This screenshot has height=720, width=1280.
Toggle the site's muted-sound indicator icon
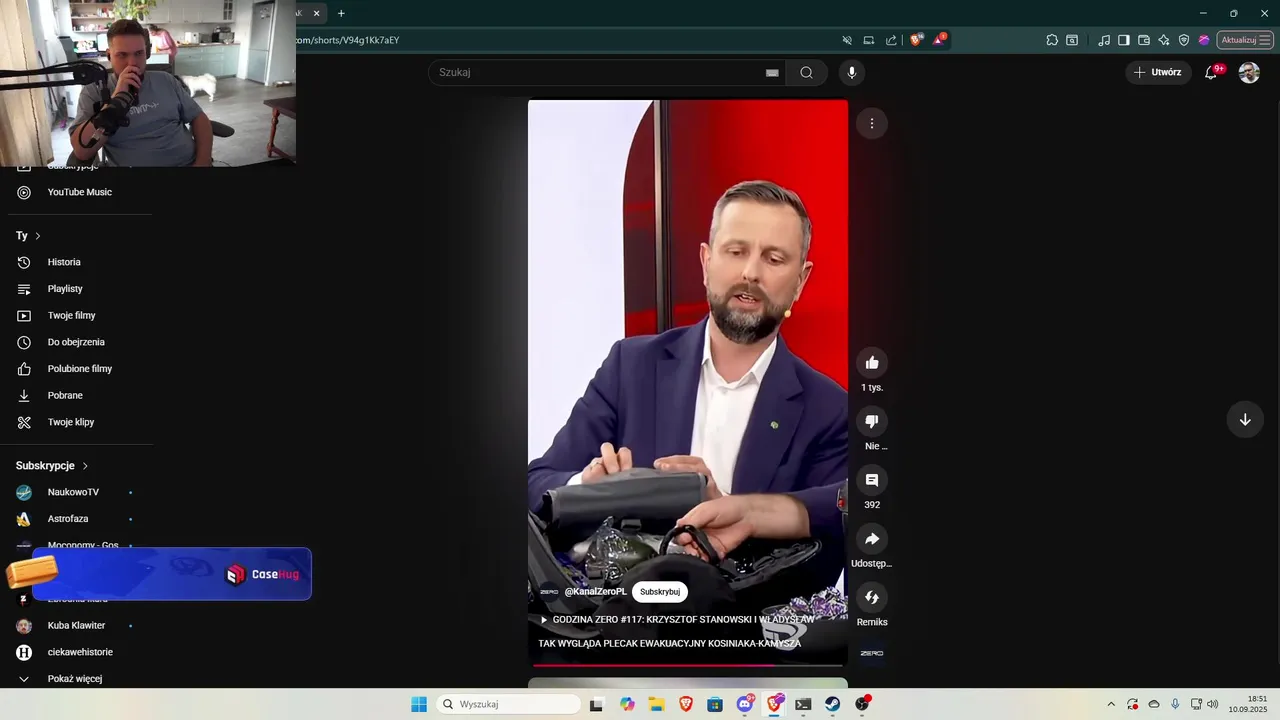pyautogui.click(x=847, y=40)
